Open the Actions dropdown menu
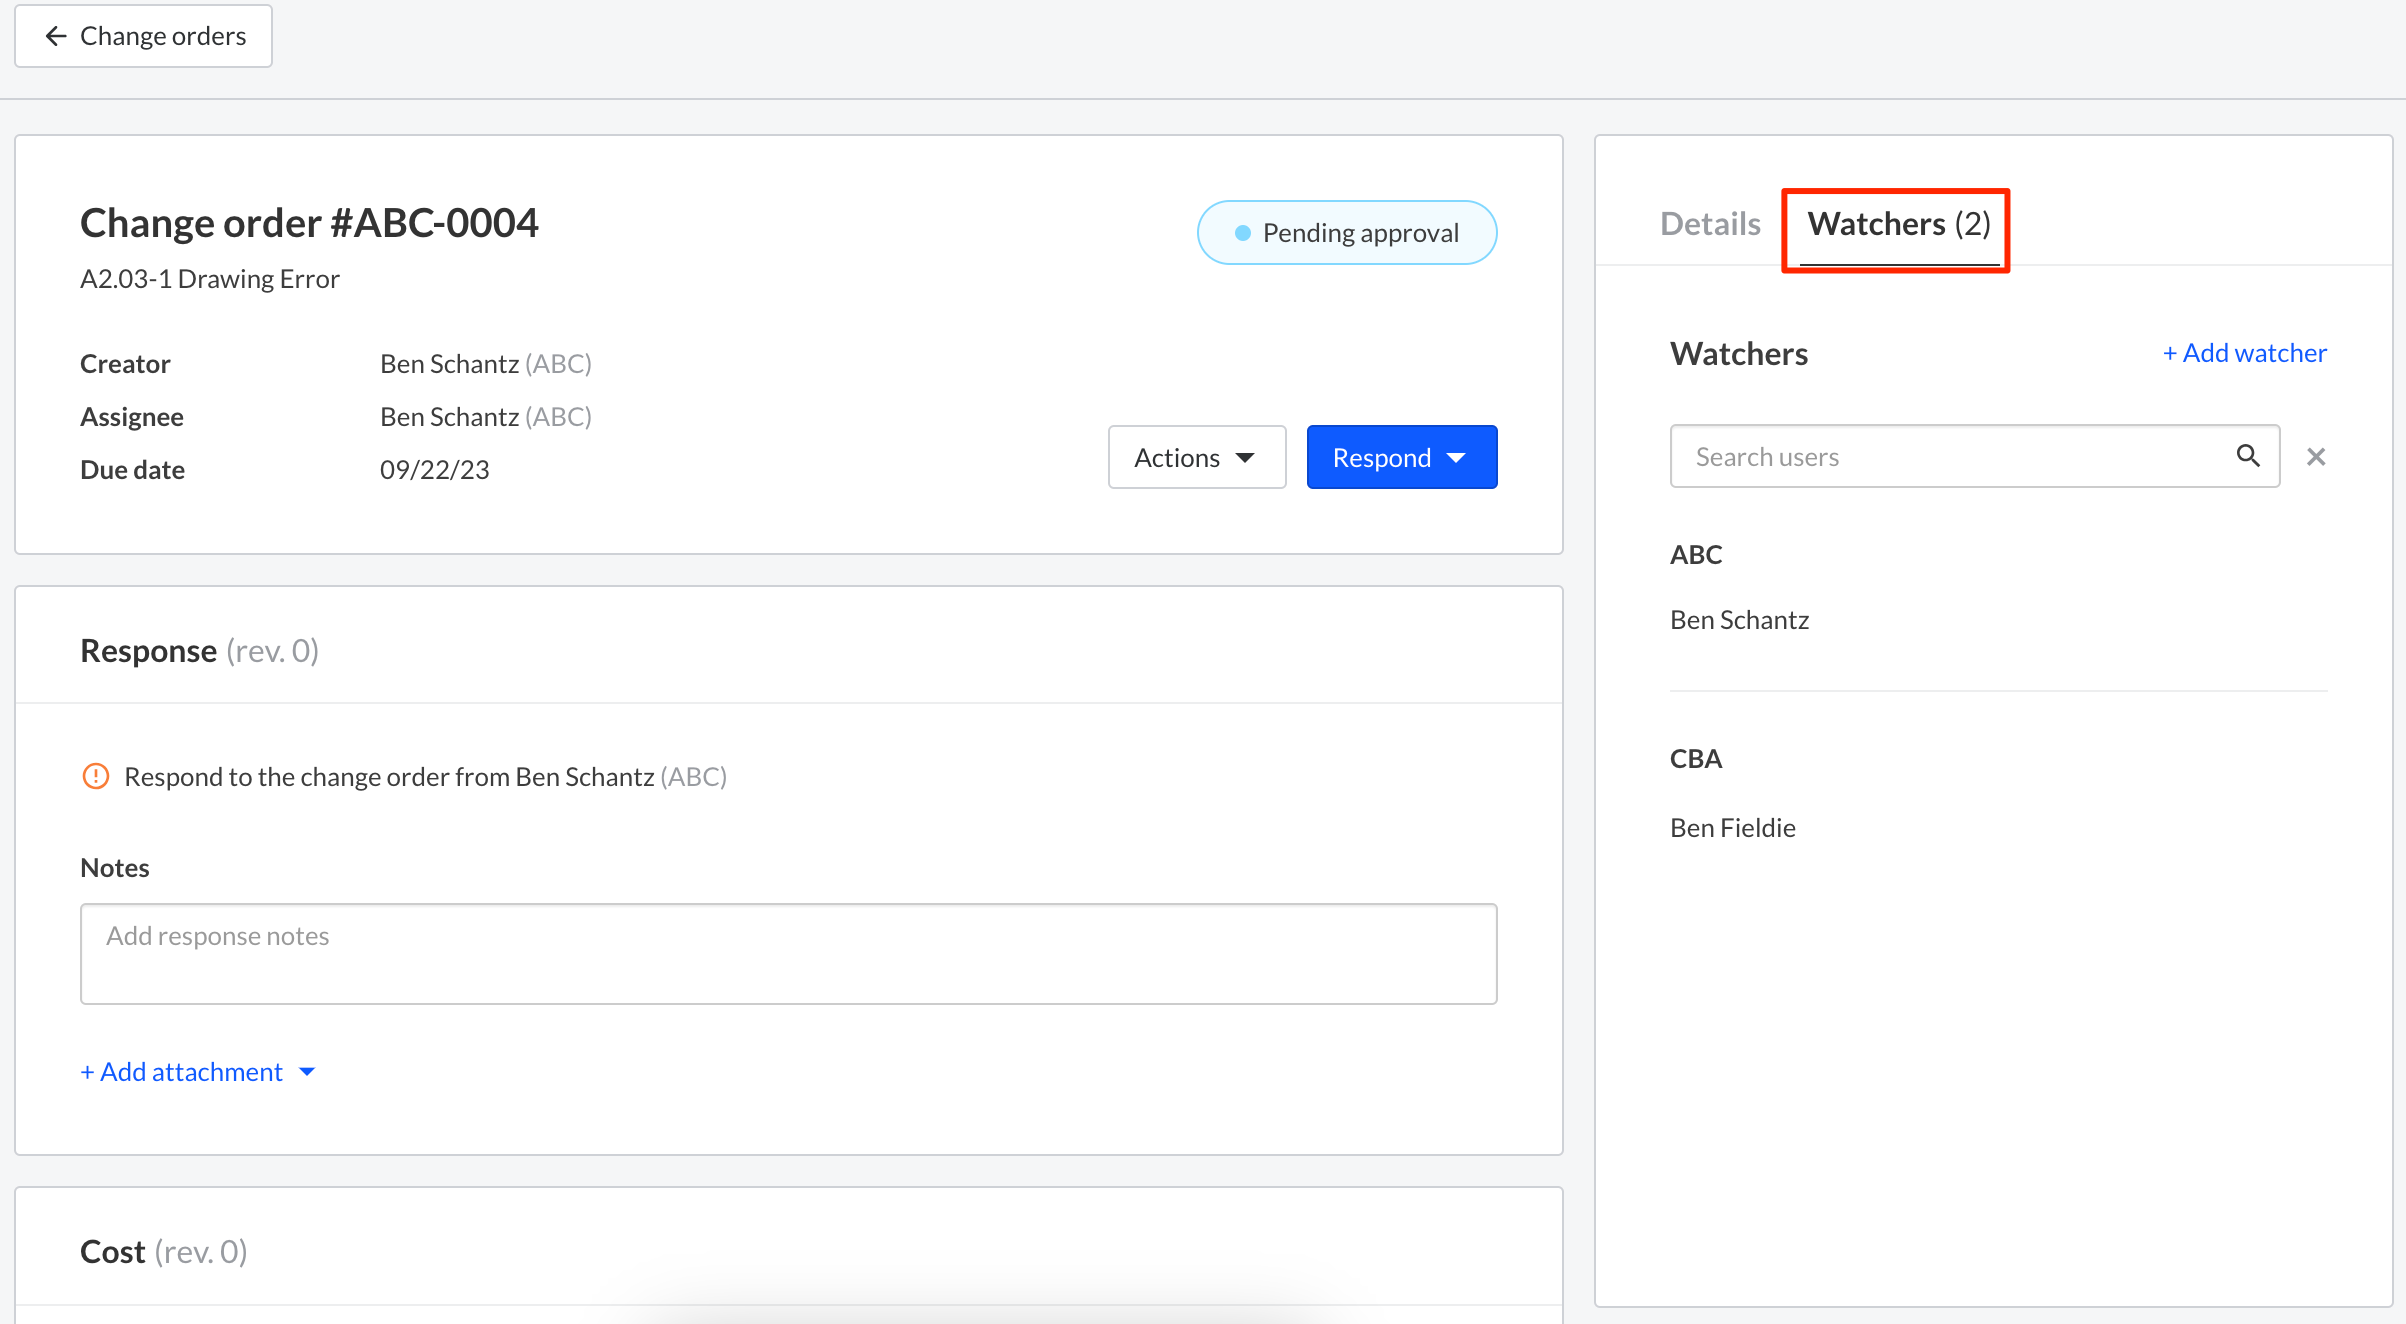This screenshot has height=1324, width=2406. [1196, 457]
